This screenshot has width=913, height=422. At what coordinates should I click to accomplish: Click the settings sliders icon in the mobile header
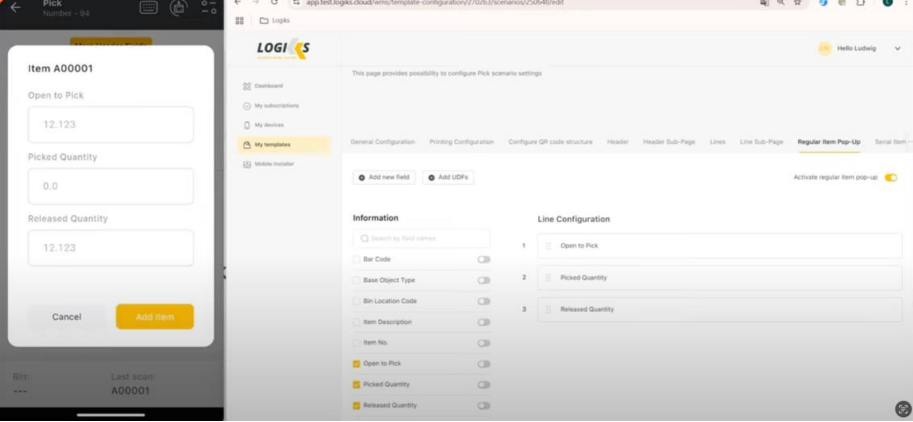pyautogui.click(x=208, y=8)
